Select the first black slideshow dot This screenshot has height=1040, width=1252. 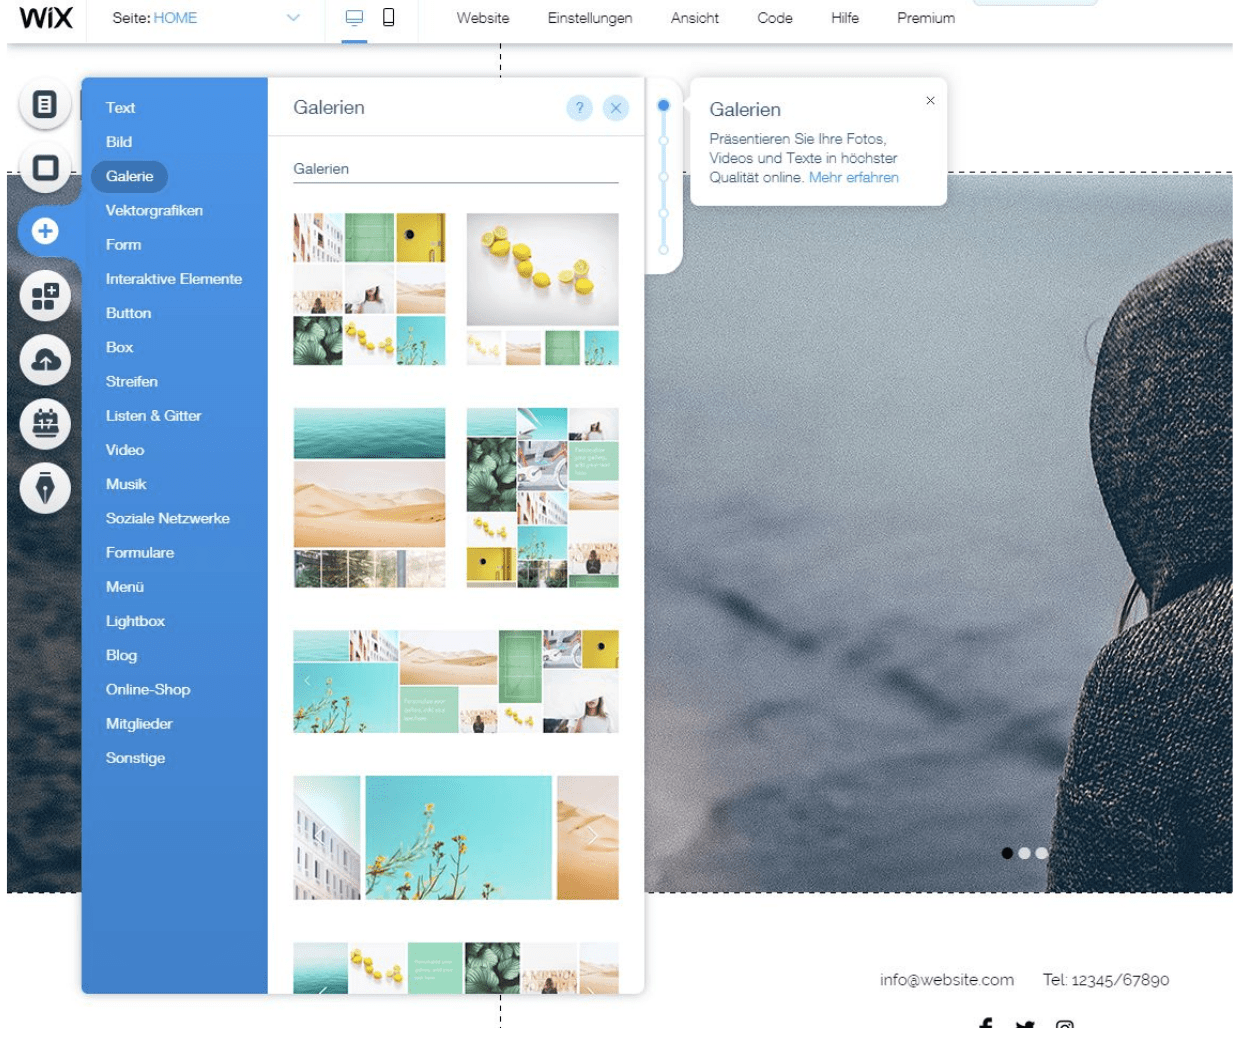[1007, 853]
